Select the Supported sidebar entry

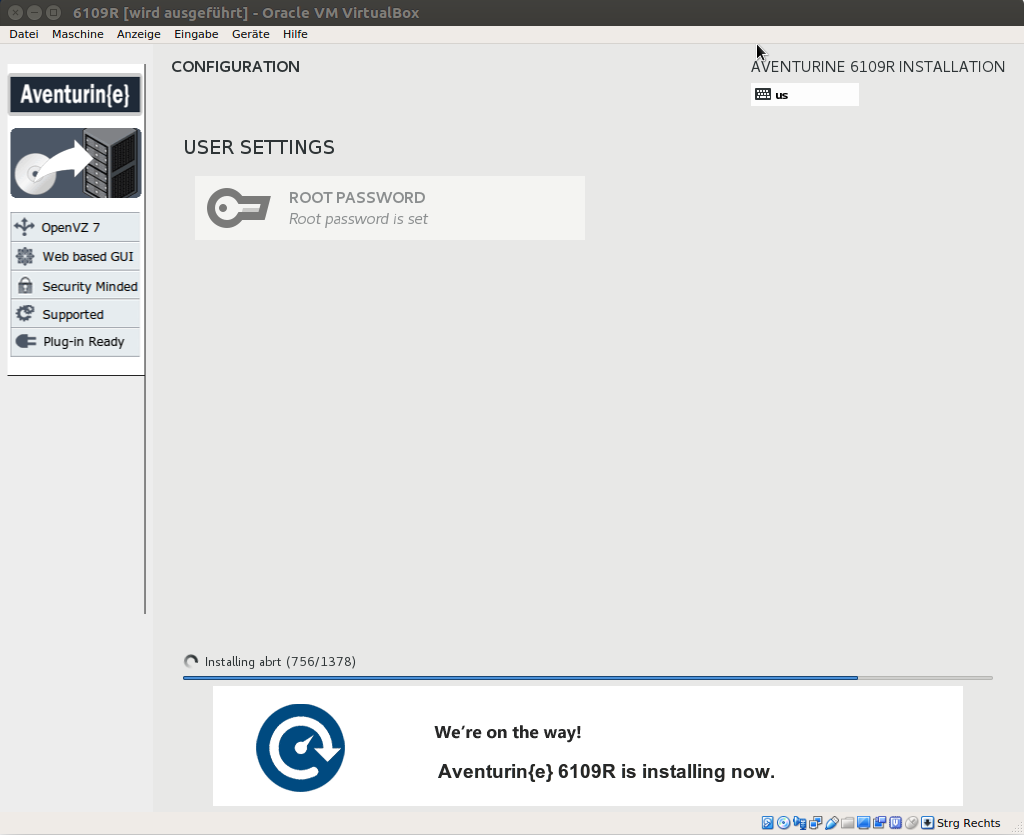tap(75, 313)
